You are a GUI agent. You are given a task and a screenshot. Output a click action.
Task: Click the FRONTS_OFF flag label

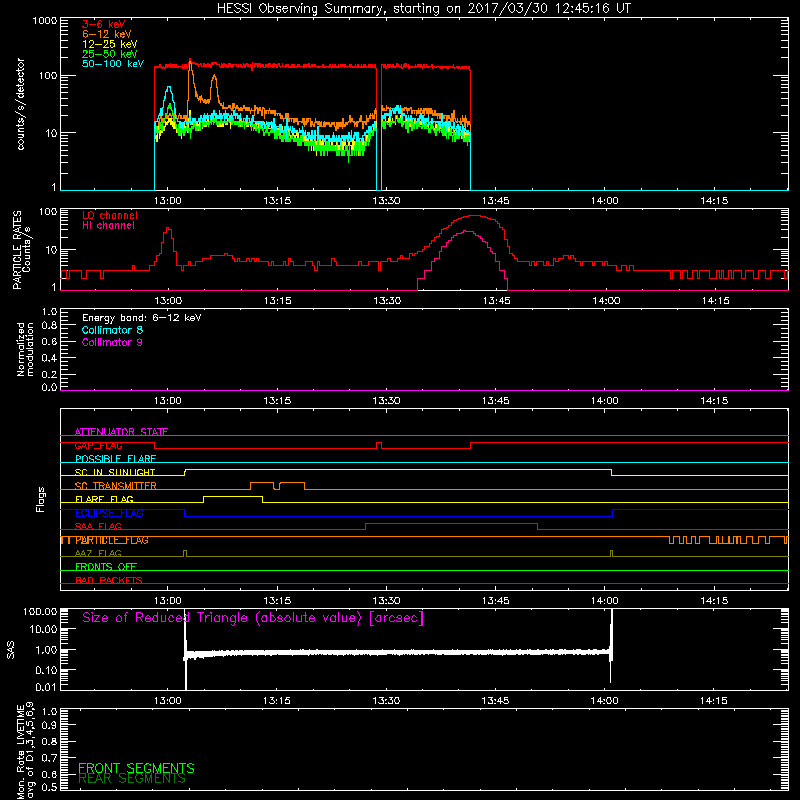106,567
